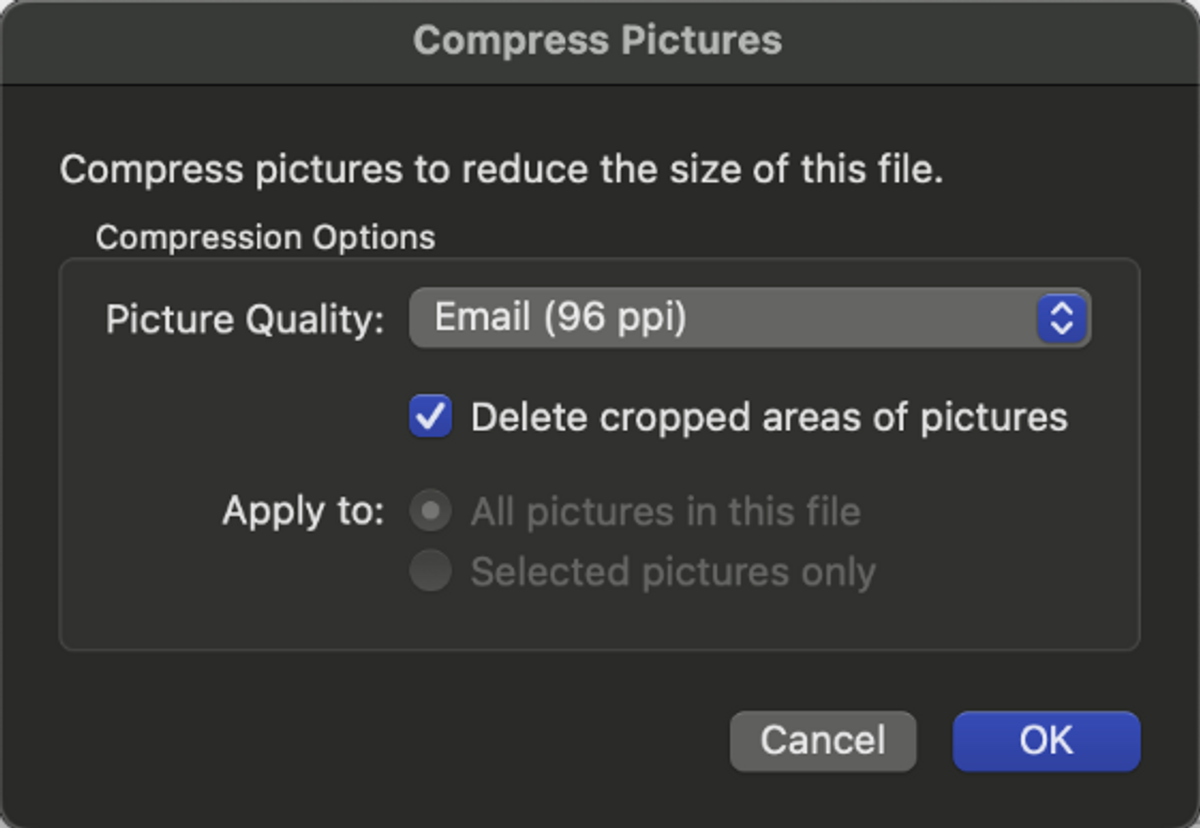Screen dimensions: 1200x828
Task: Click the Selected pictures only label text
Action: 673,572
